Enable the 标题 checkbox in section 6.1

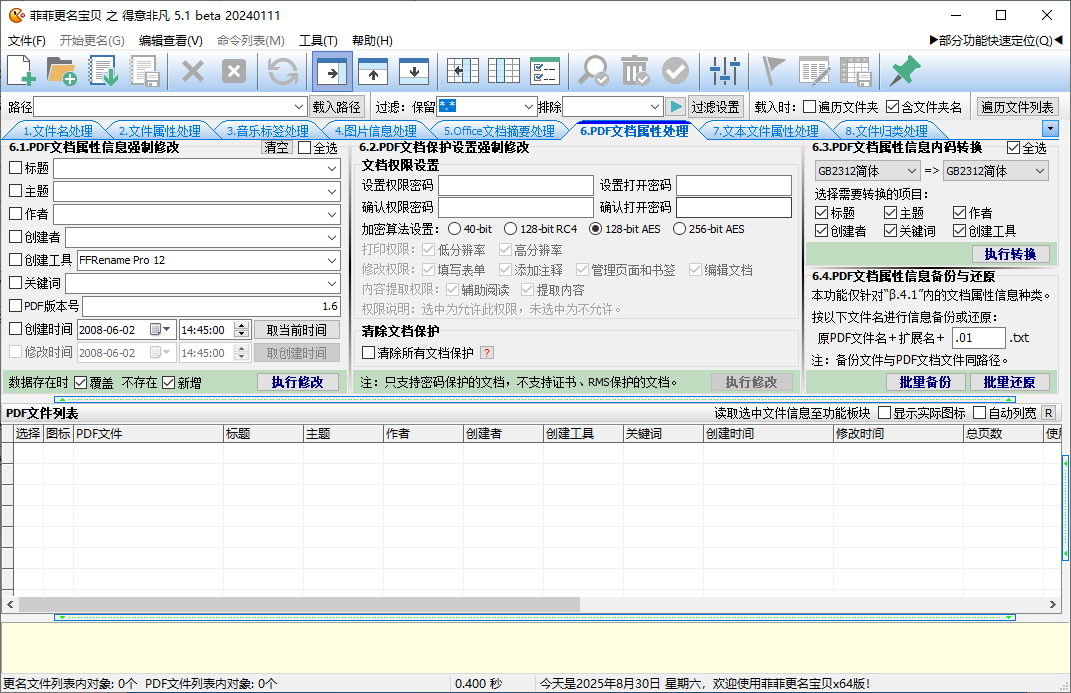[15, 168]
